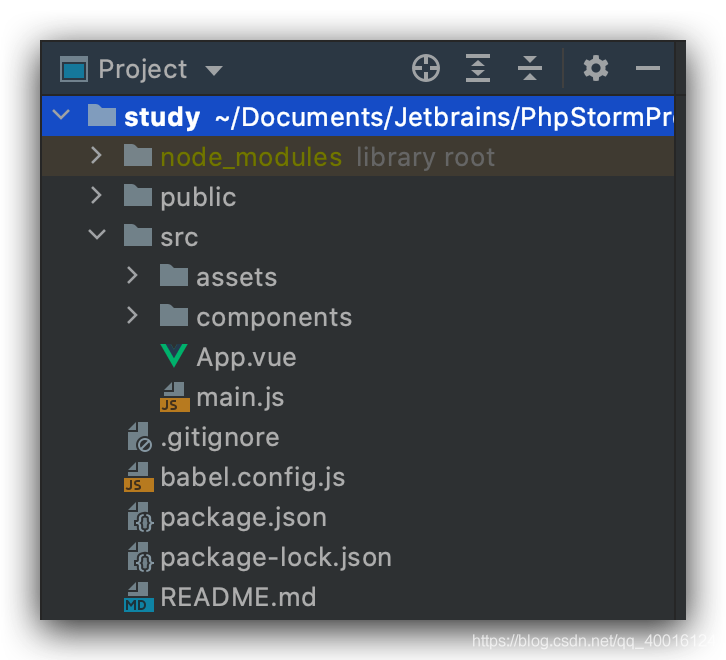Select the README.md file name
Viewport: 726px width, 660px height.
[238, 597]
